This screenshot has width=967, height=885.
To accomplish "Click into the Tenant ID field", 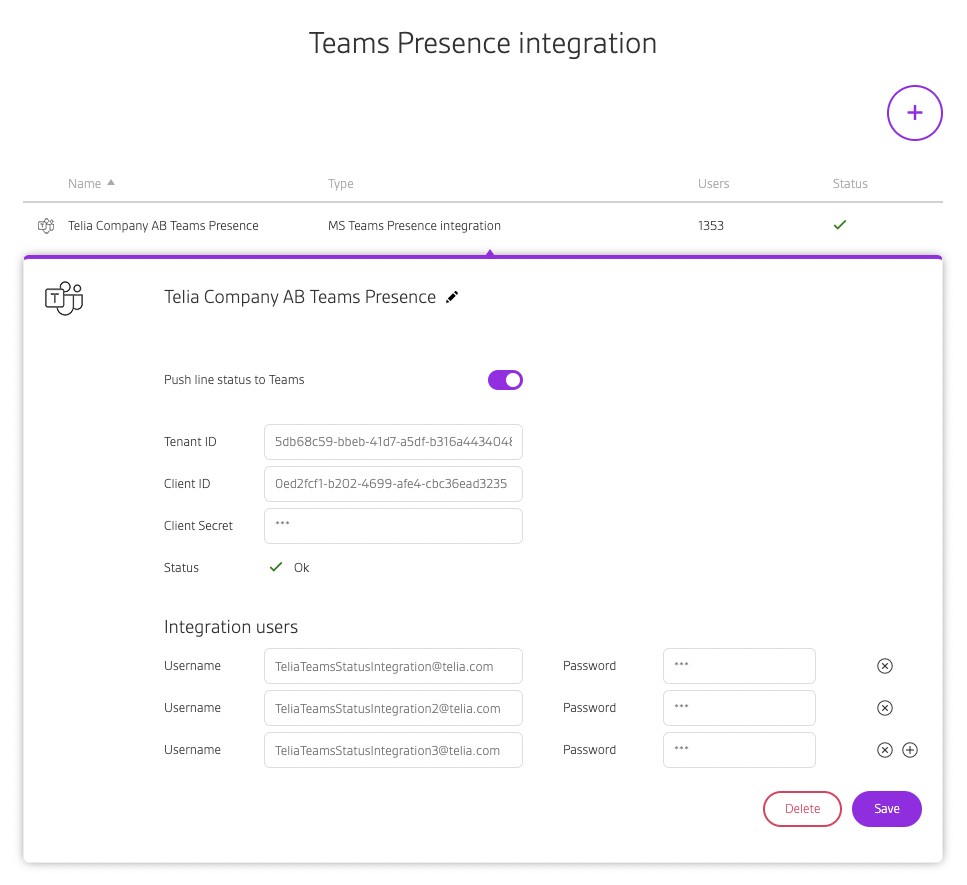I will click(x=393, y=442).
